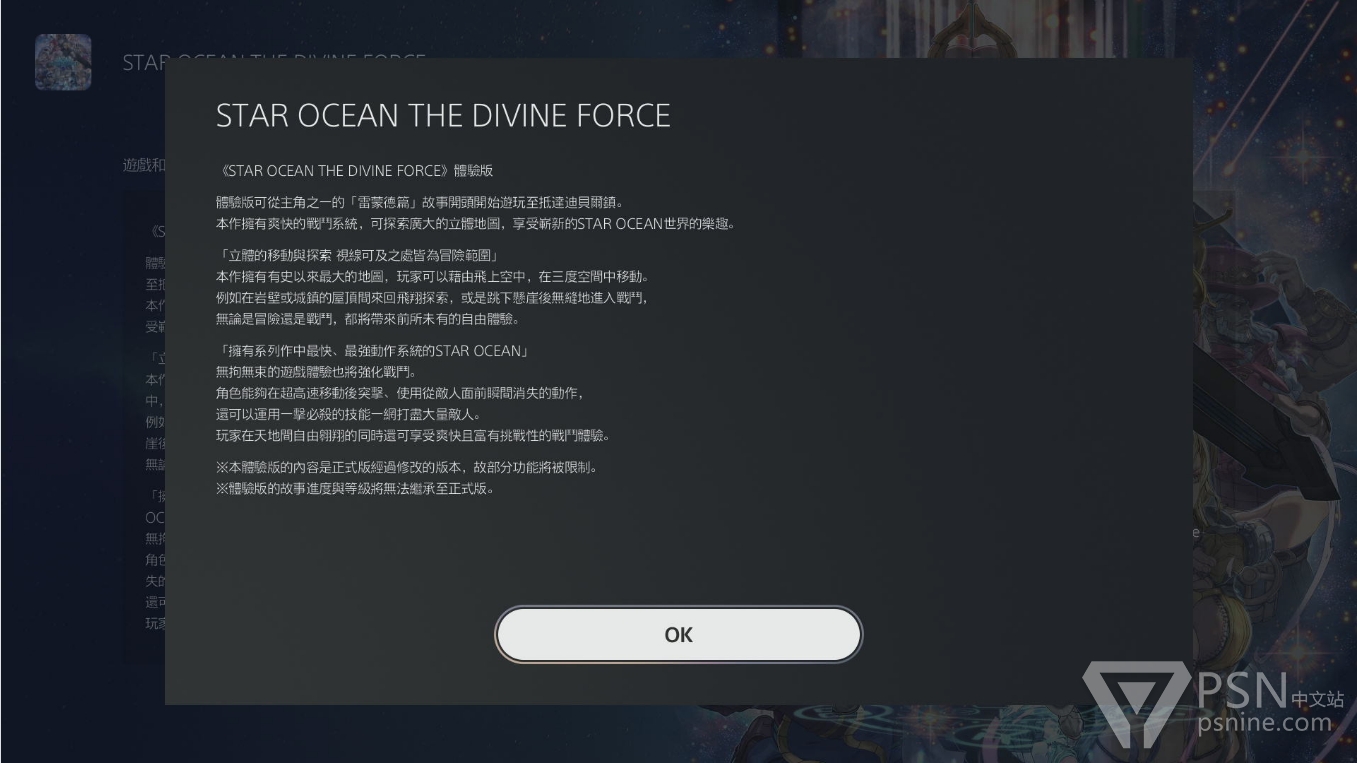Click the line starting with 玩家在天地間自由翱翔
Image resolution: width=1357 pixels, height=763 pixels.
[412, 435]
